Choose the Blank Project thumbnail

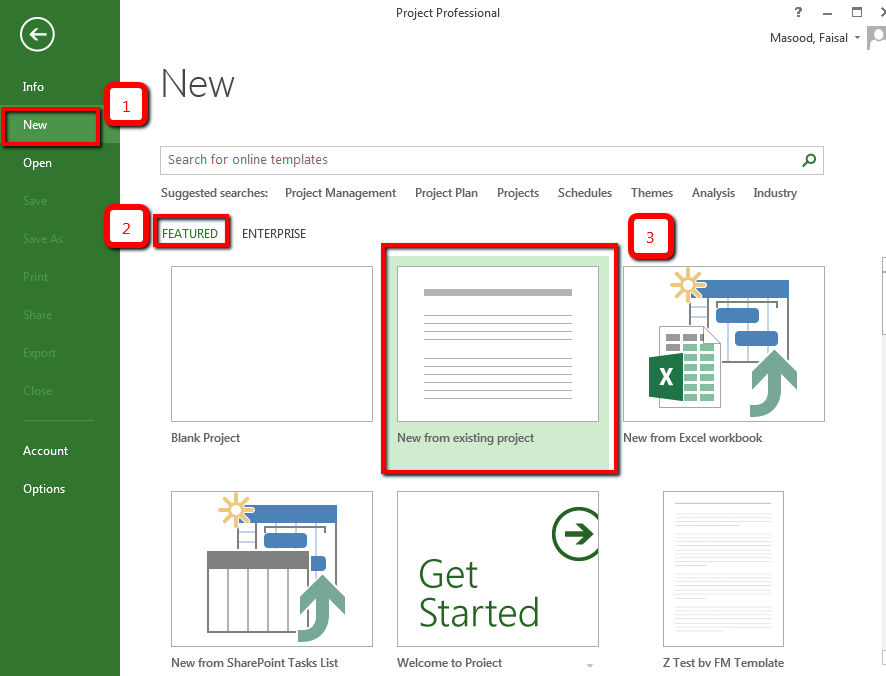(x=272, y=344)
